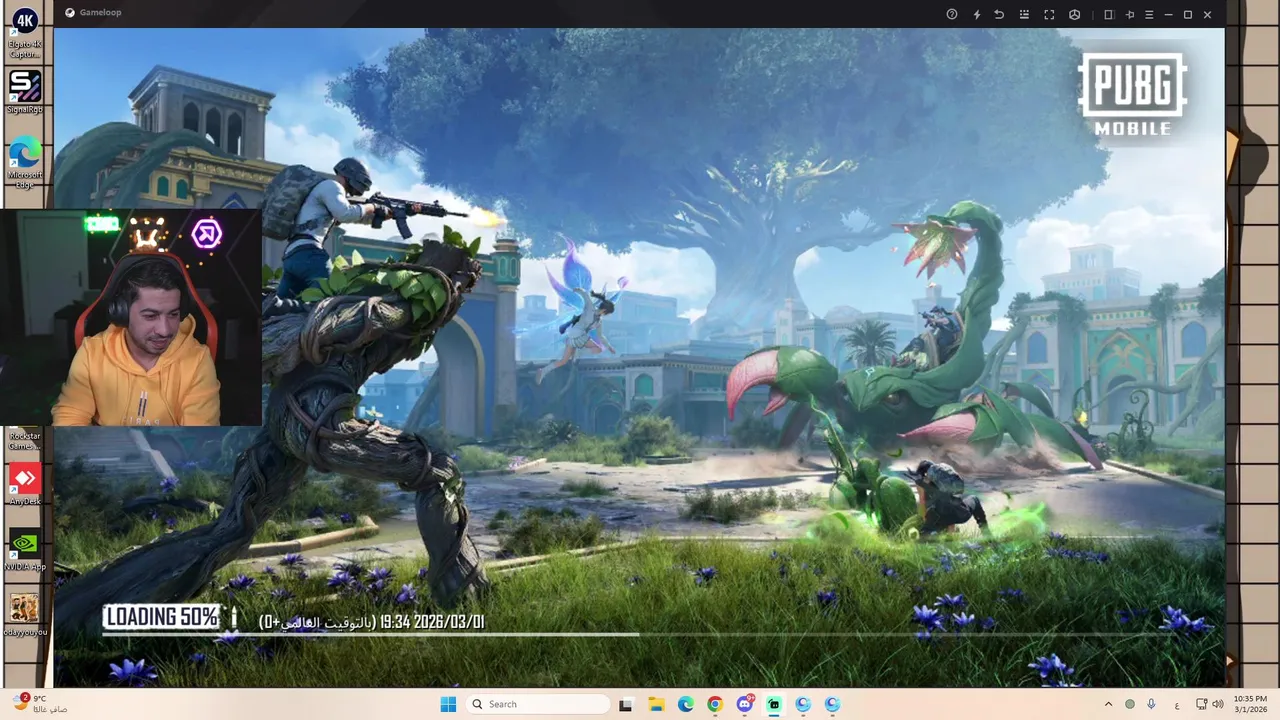
Task: Open the Gameloop help question-mark icon
Action: tap(952, 14)
